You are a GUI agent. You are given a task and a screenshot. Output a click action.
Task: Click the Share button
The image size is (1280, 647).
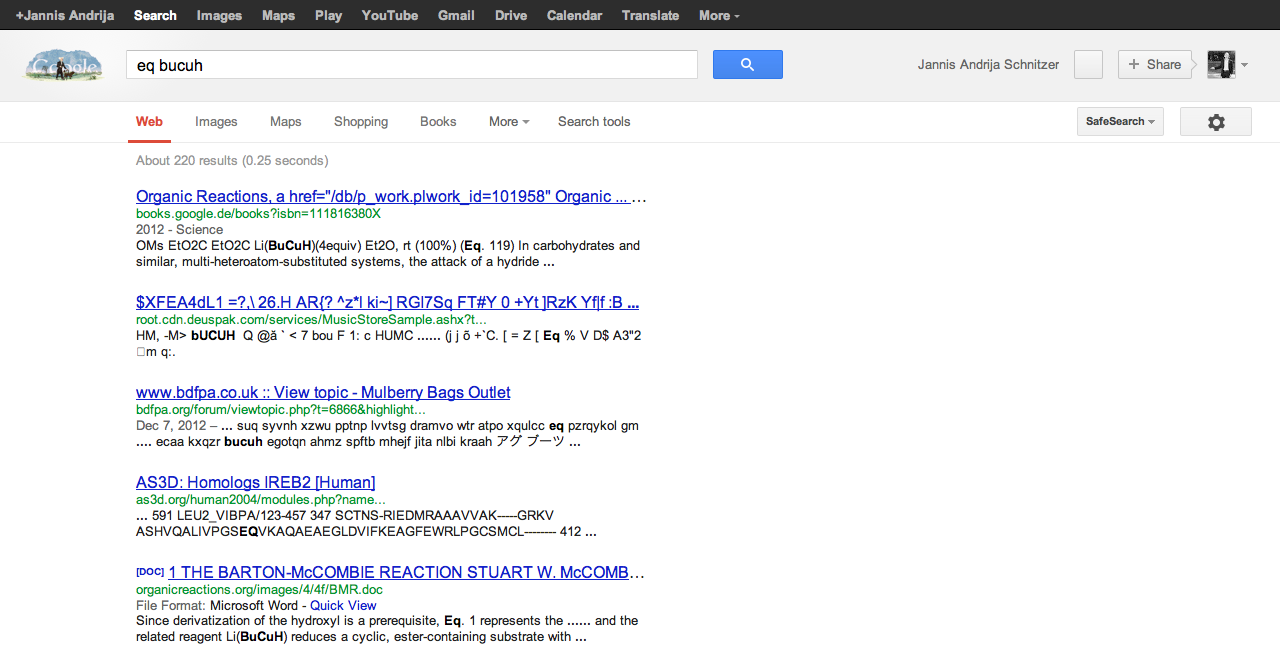1155,64
